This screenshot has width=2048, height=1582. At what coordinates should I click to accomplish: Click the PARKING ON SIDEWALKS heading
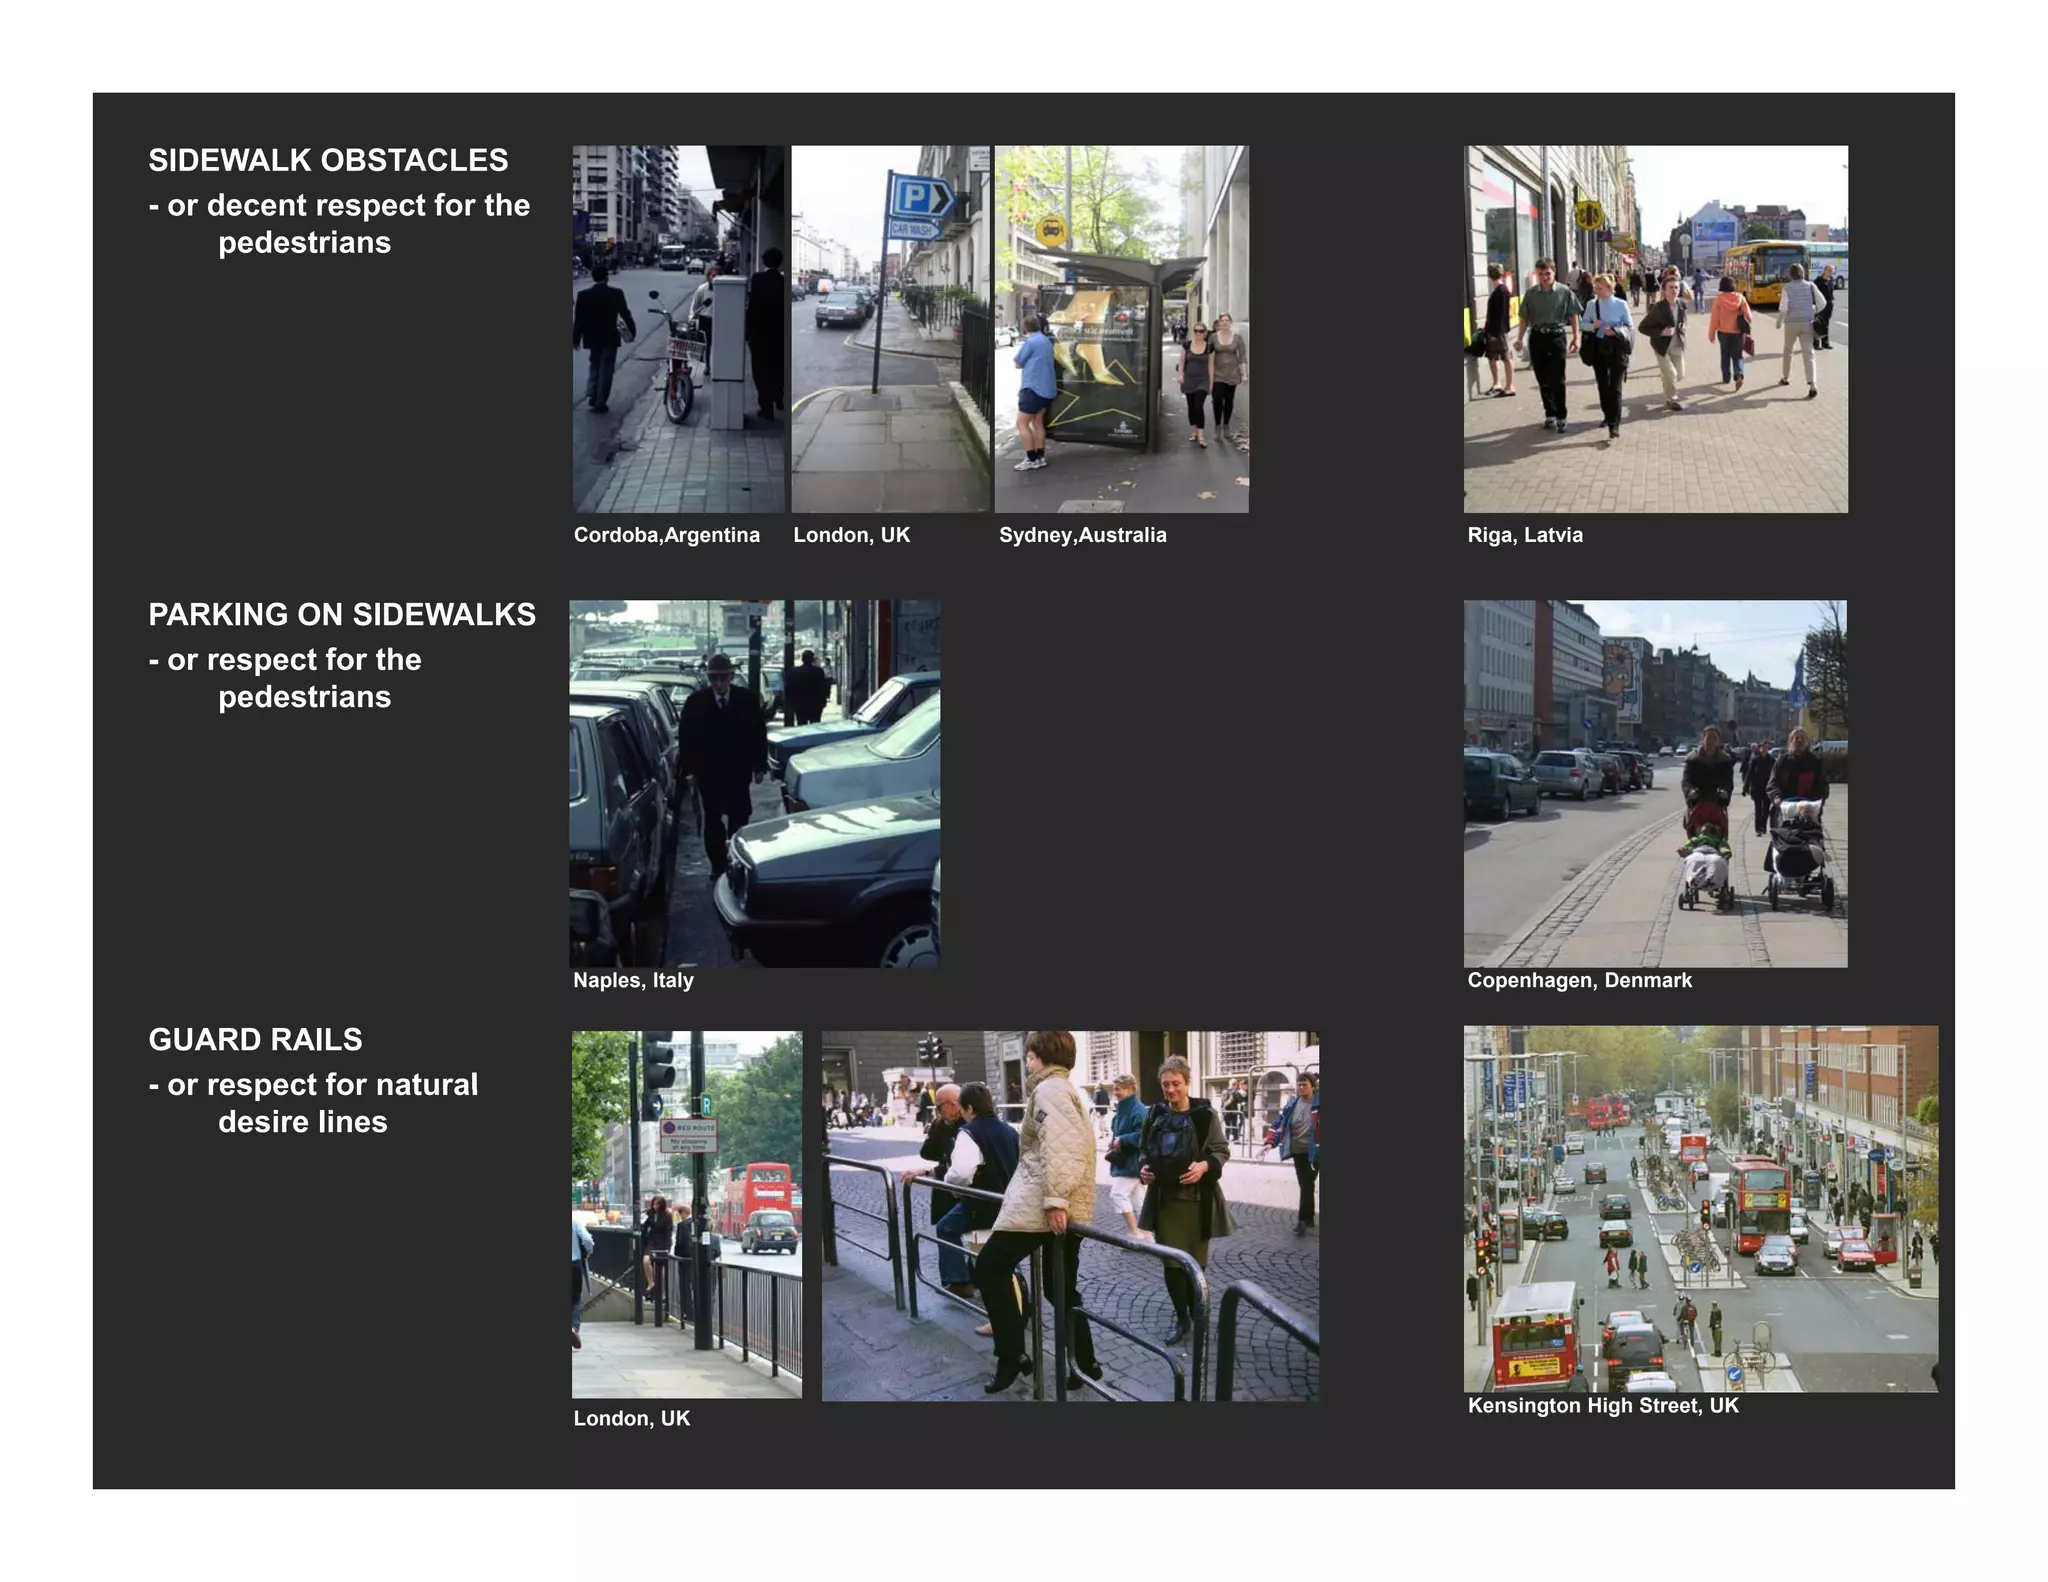point(342,614)
